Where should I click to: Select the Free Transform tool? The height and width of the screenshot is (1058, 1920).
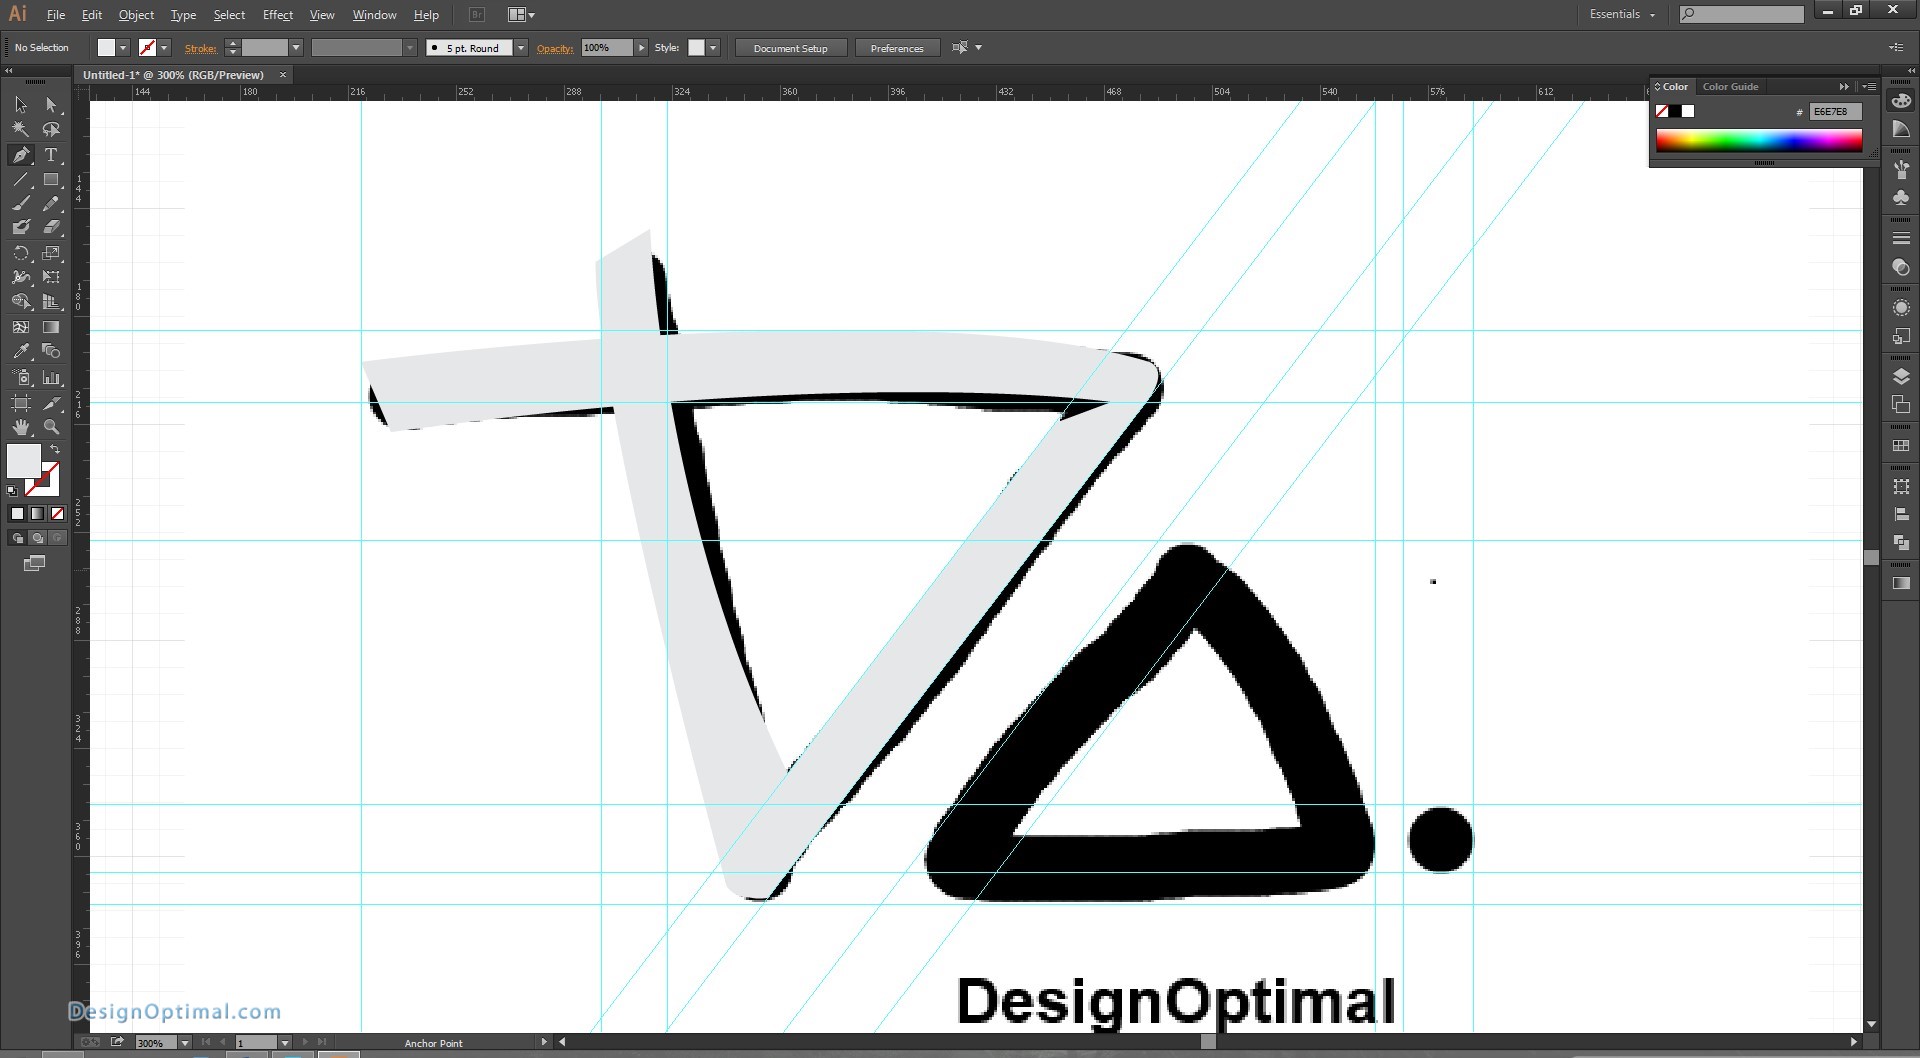click(52, 277)
